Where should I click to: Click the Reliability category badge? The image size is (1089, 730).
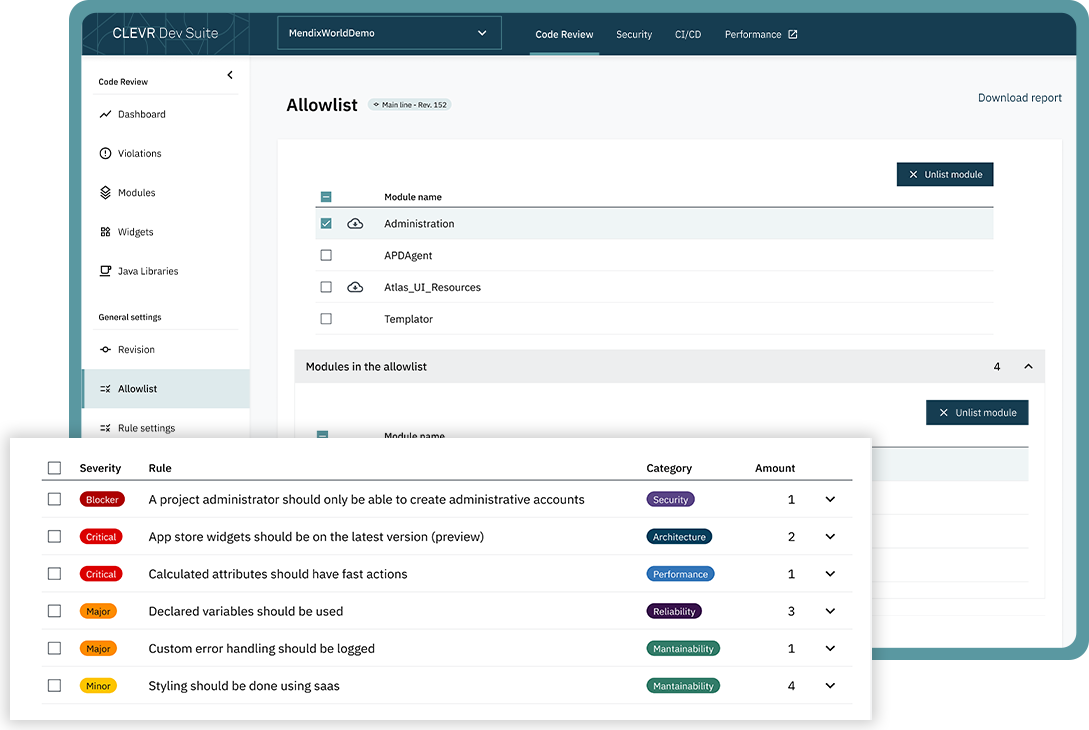tap(674, 611)
